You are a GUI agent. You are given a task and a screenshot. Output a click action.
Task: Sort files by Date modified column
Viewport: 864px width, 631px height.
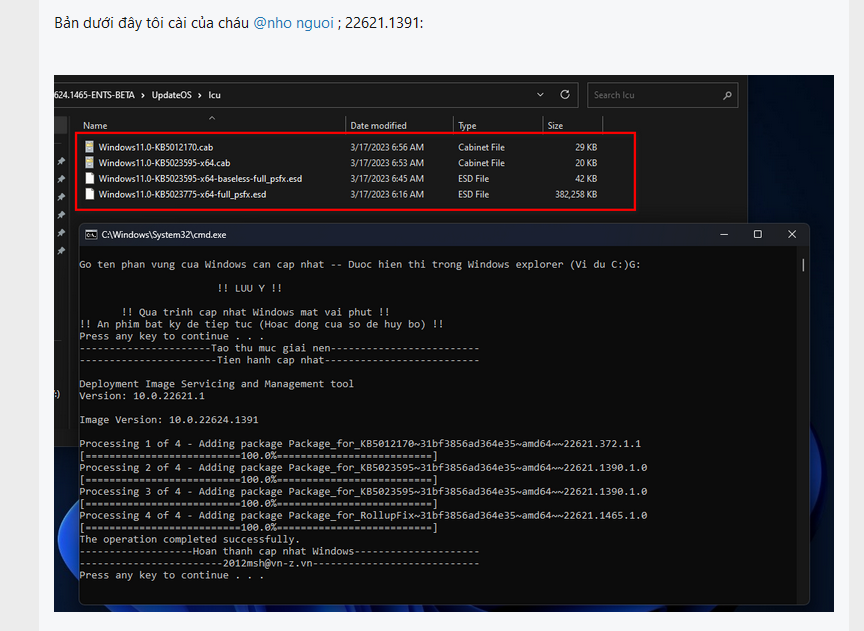378,126
